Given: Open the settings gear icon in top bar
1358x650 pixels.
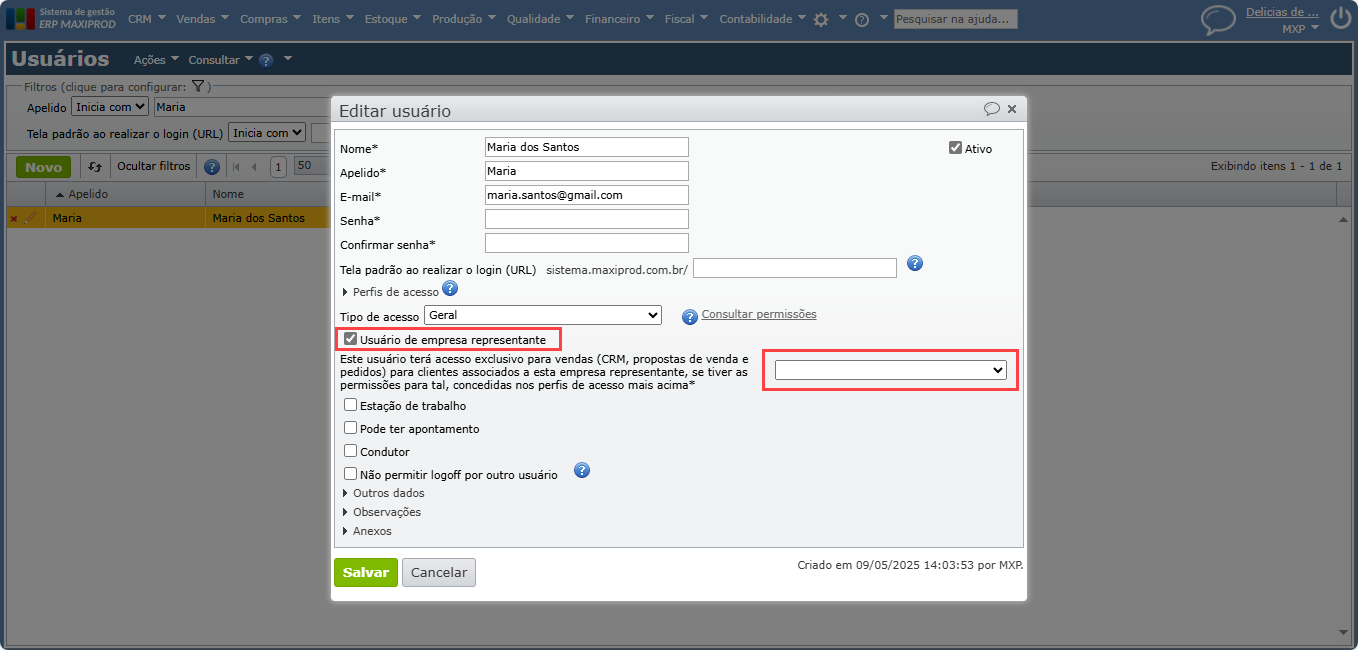Looking at the screenshot, I should click(x=821, y=19).
